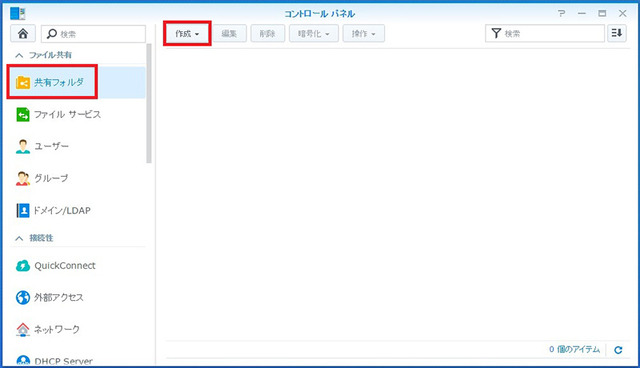The height and width of the screenshot is (368, 640).
Task: Open the ネットワーク house icon
Action: coord(23,329)
